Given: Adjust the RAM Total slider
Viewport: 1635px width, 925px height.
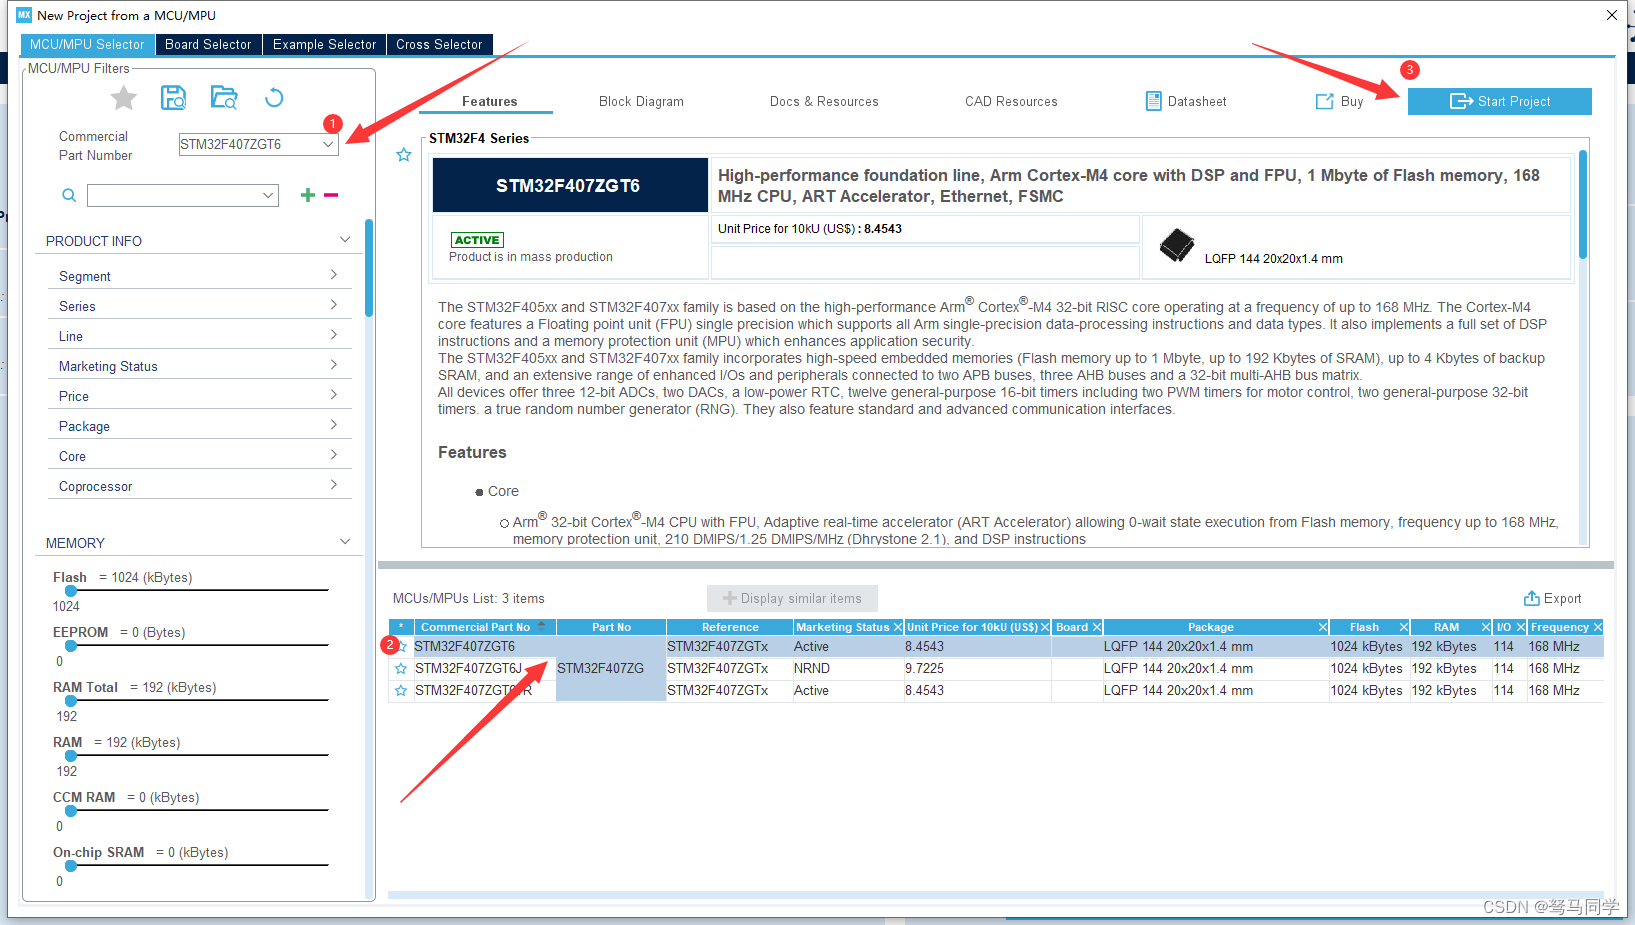Looking at the screenshot, I should [x=71, y=701].
